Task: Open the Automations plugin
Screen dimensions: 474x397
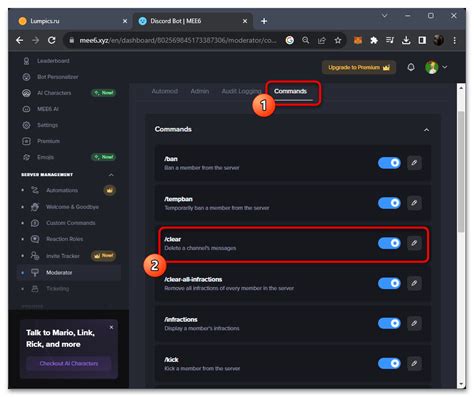Action: tap(62, 190)
